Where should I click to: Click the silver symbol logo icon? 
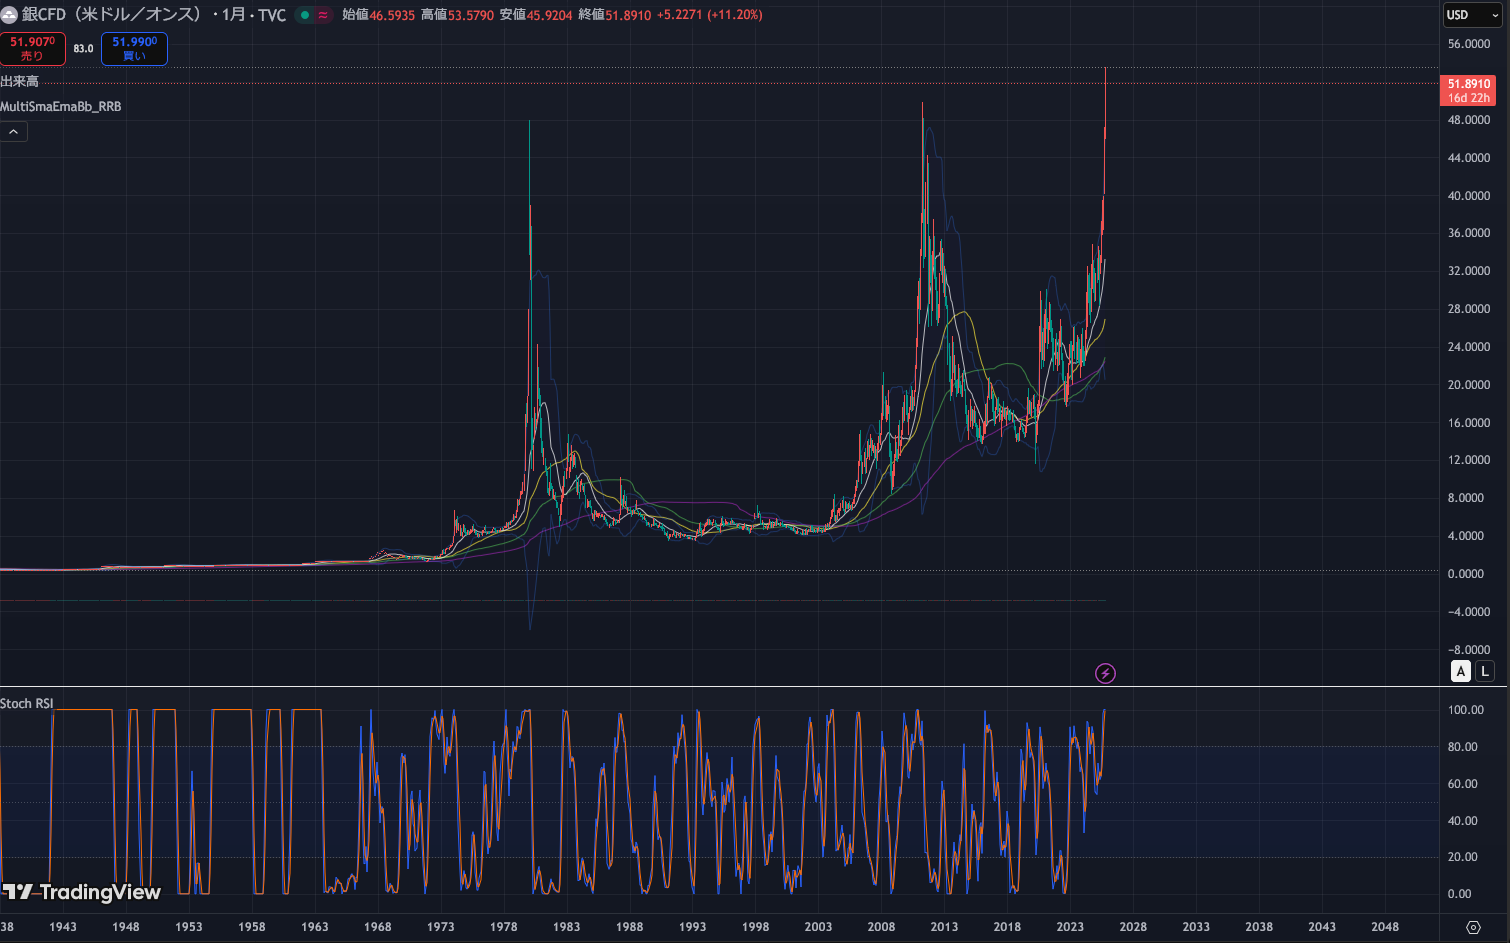(9, 15)
